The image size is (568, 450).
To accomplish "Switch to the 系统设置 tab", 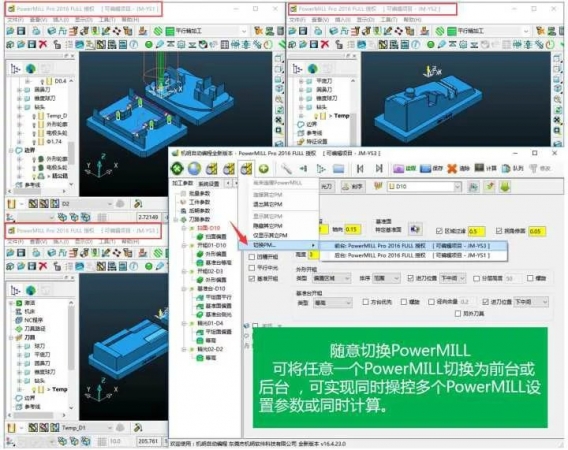I will click(209, 184).
